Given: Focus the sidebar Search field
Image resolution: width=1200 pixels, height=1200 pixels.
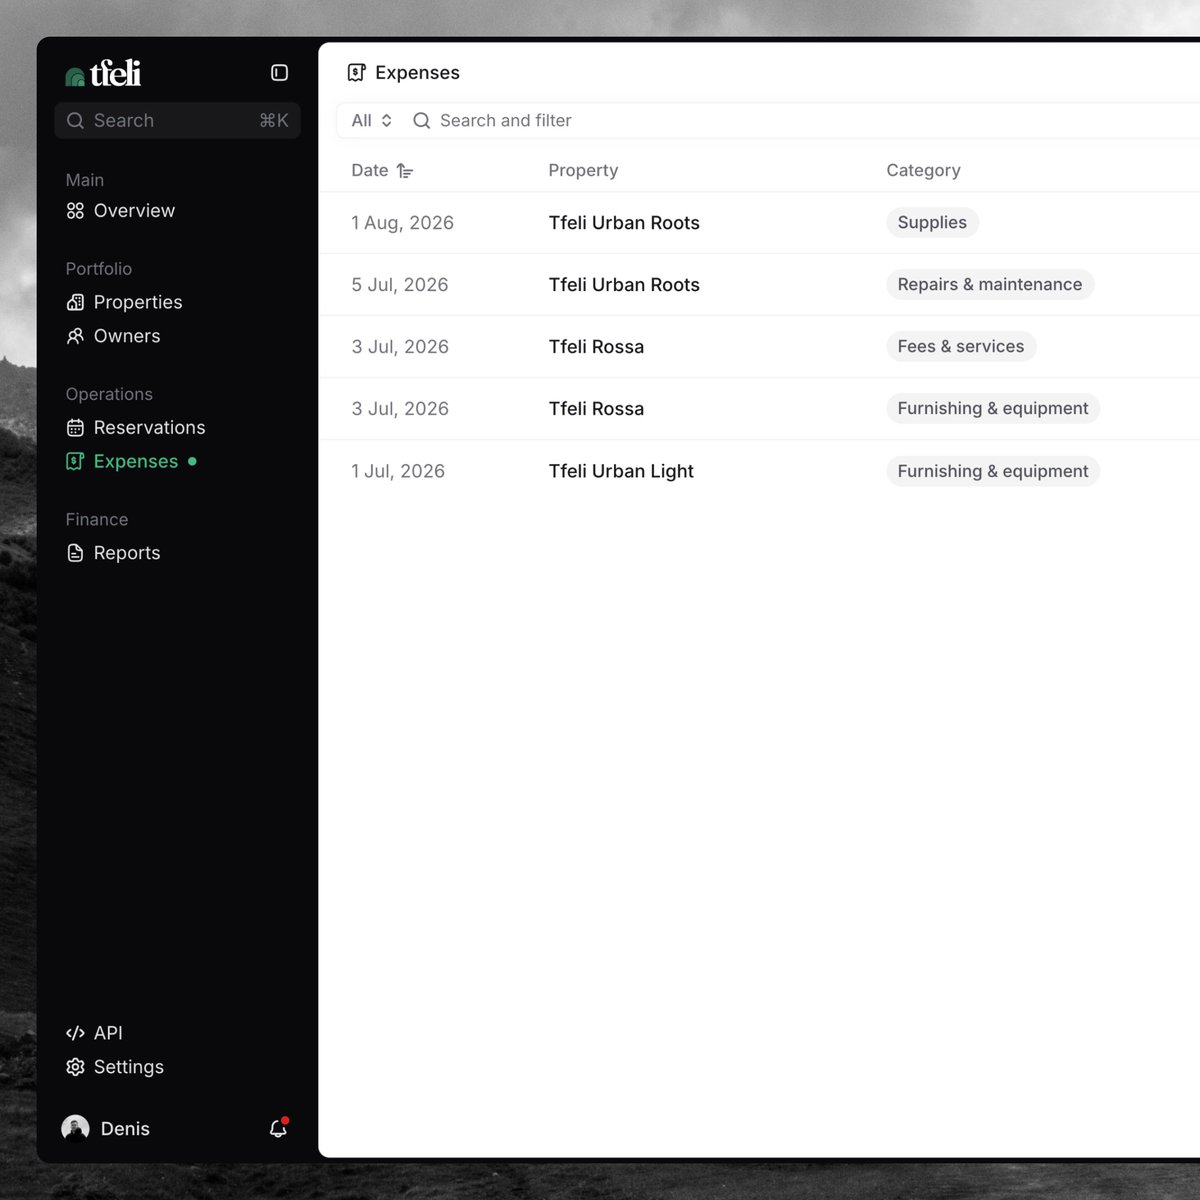Looking at the screenshot, I should point(178,121).
